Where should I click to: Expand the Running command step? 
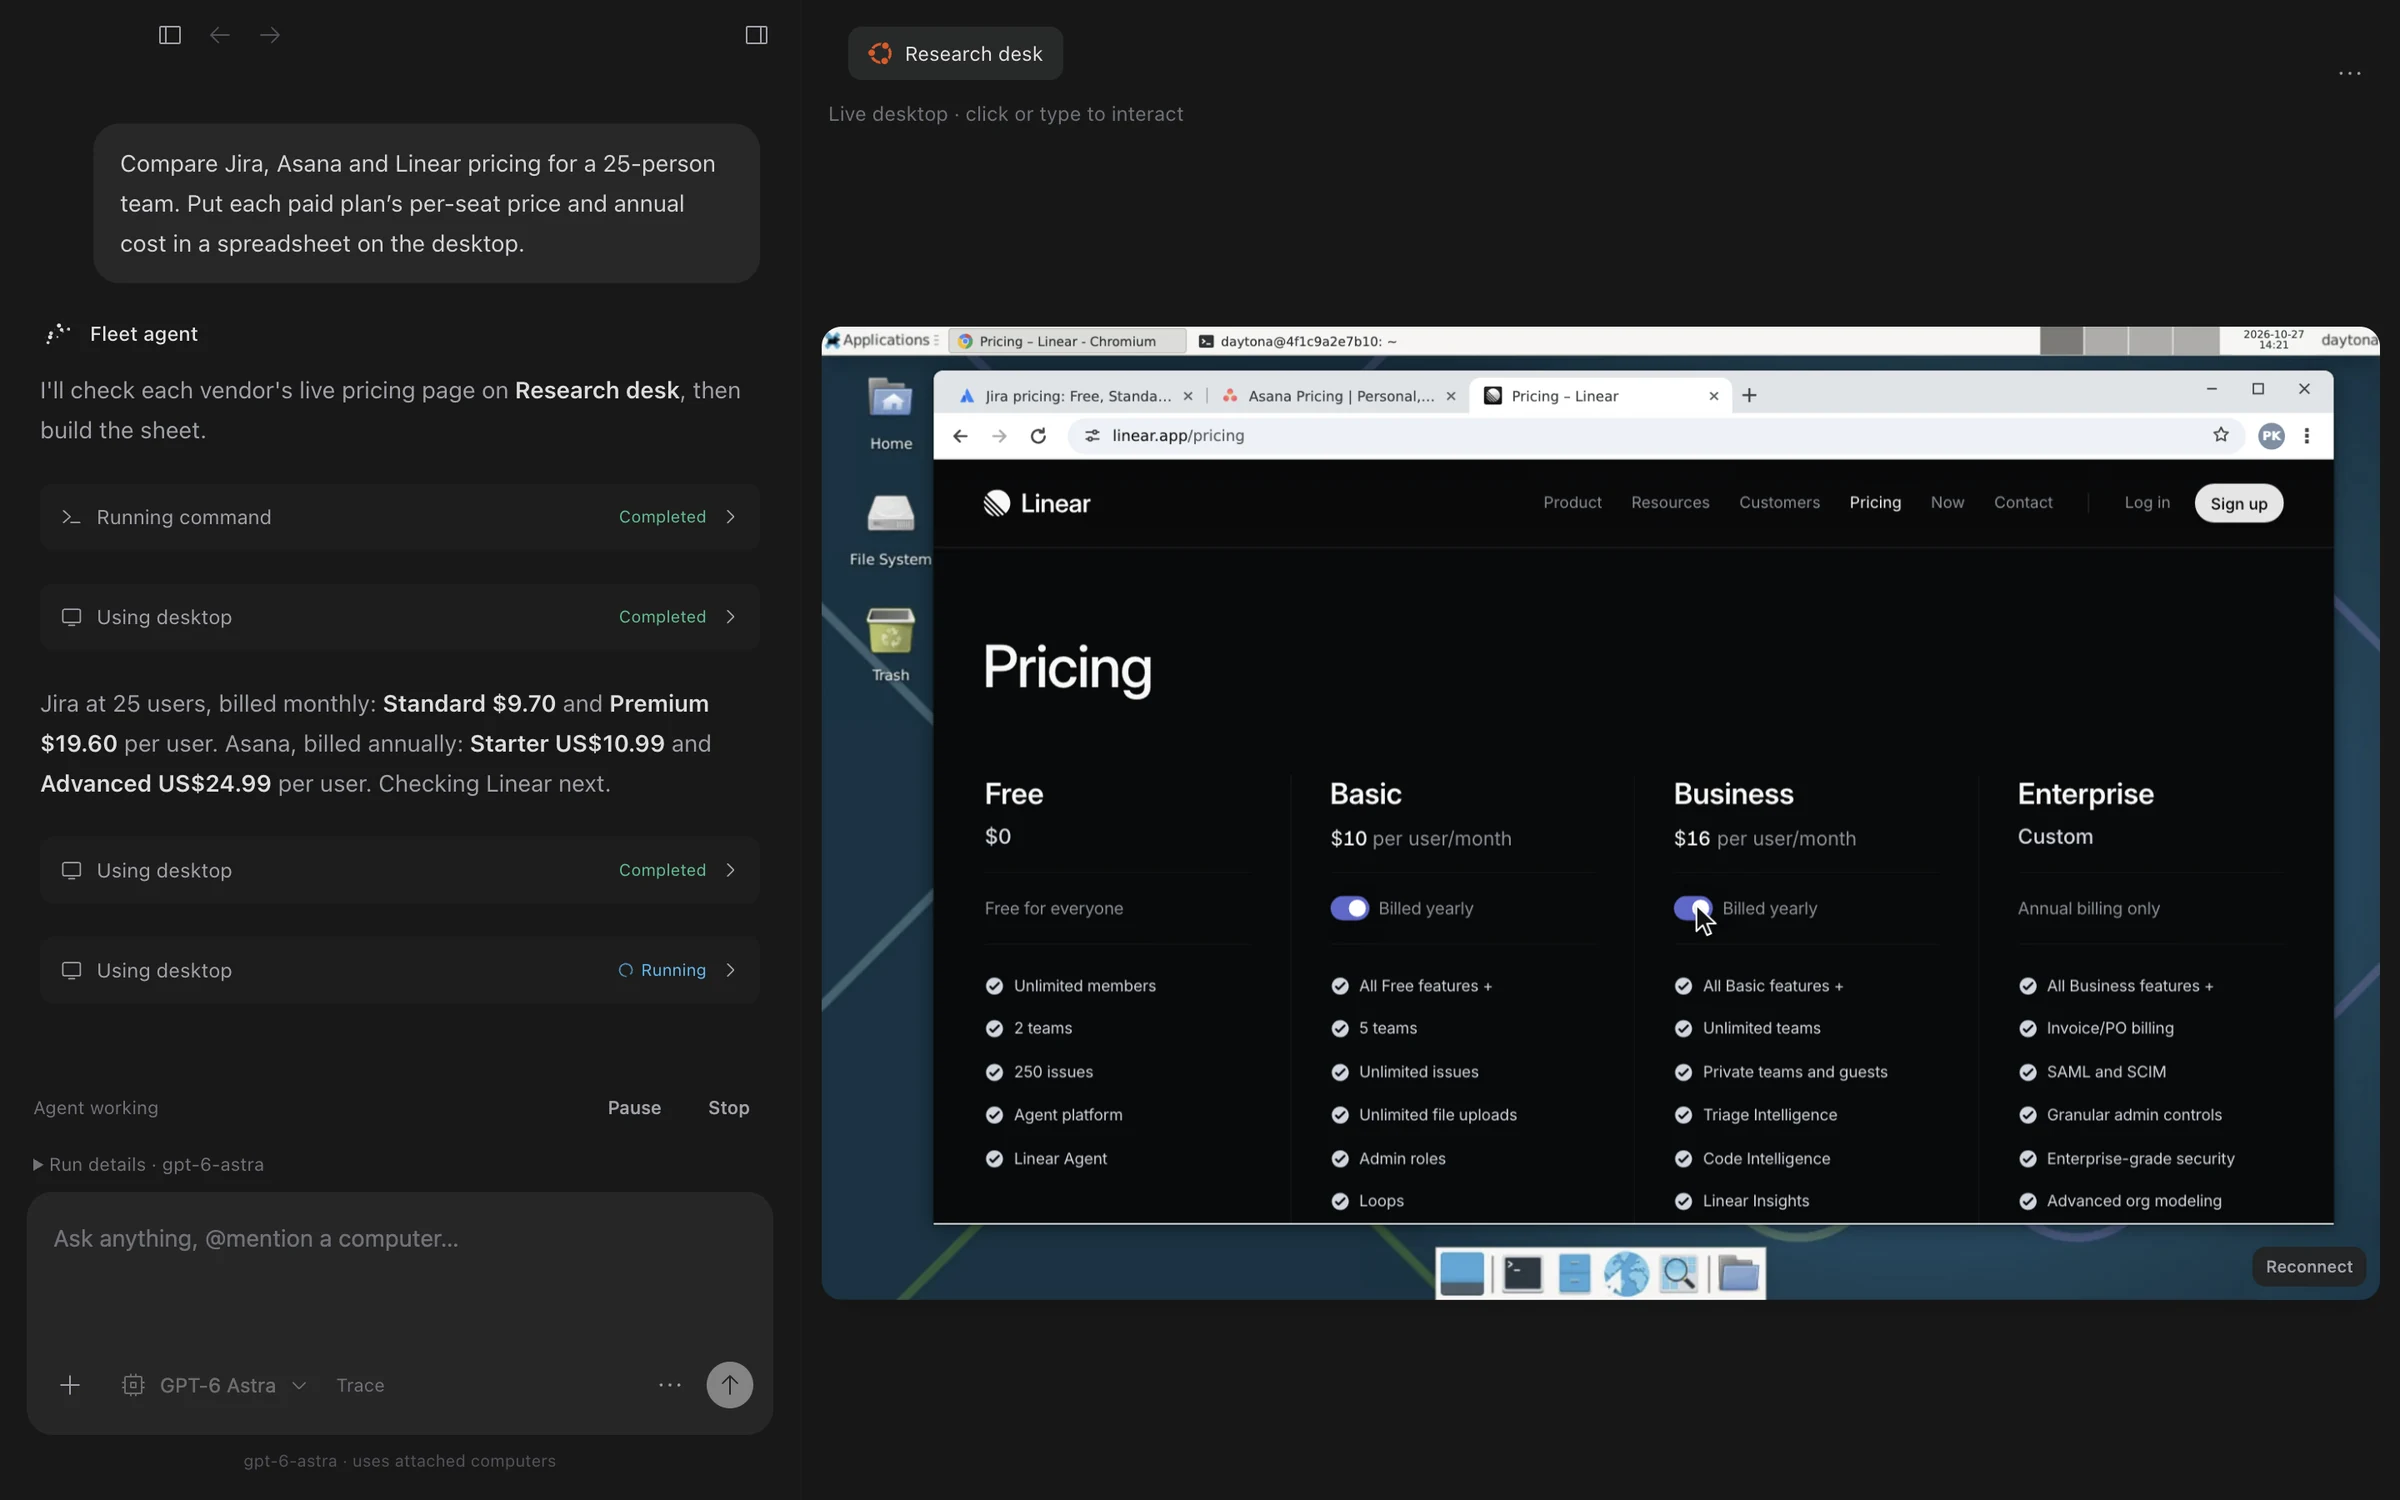400,517
